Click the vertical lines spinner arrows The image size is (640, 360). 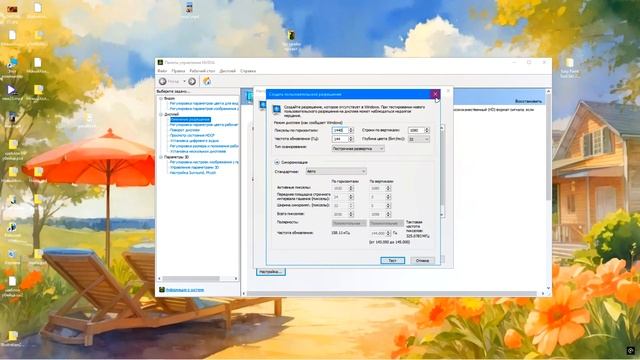pyautogui.click(x=427, y=130)
